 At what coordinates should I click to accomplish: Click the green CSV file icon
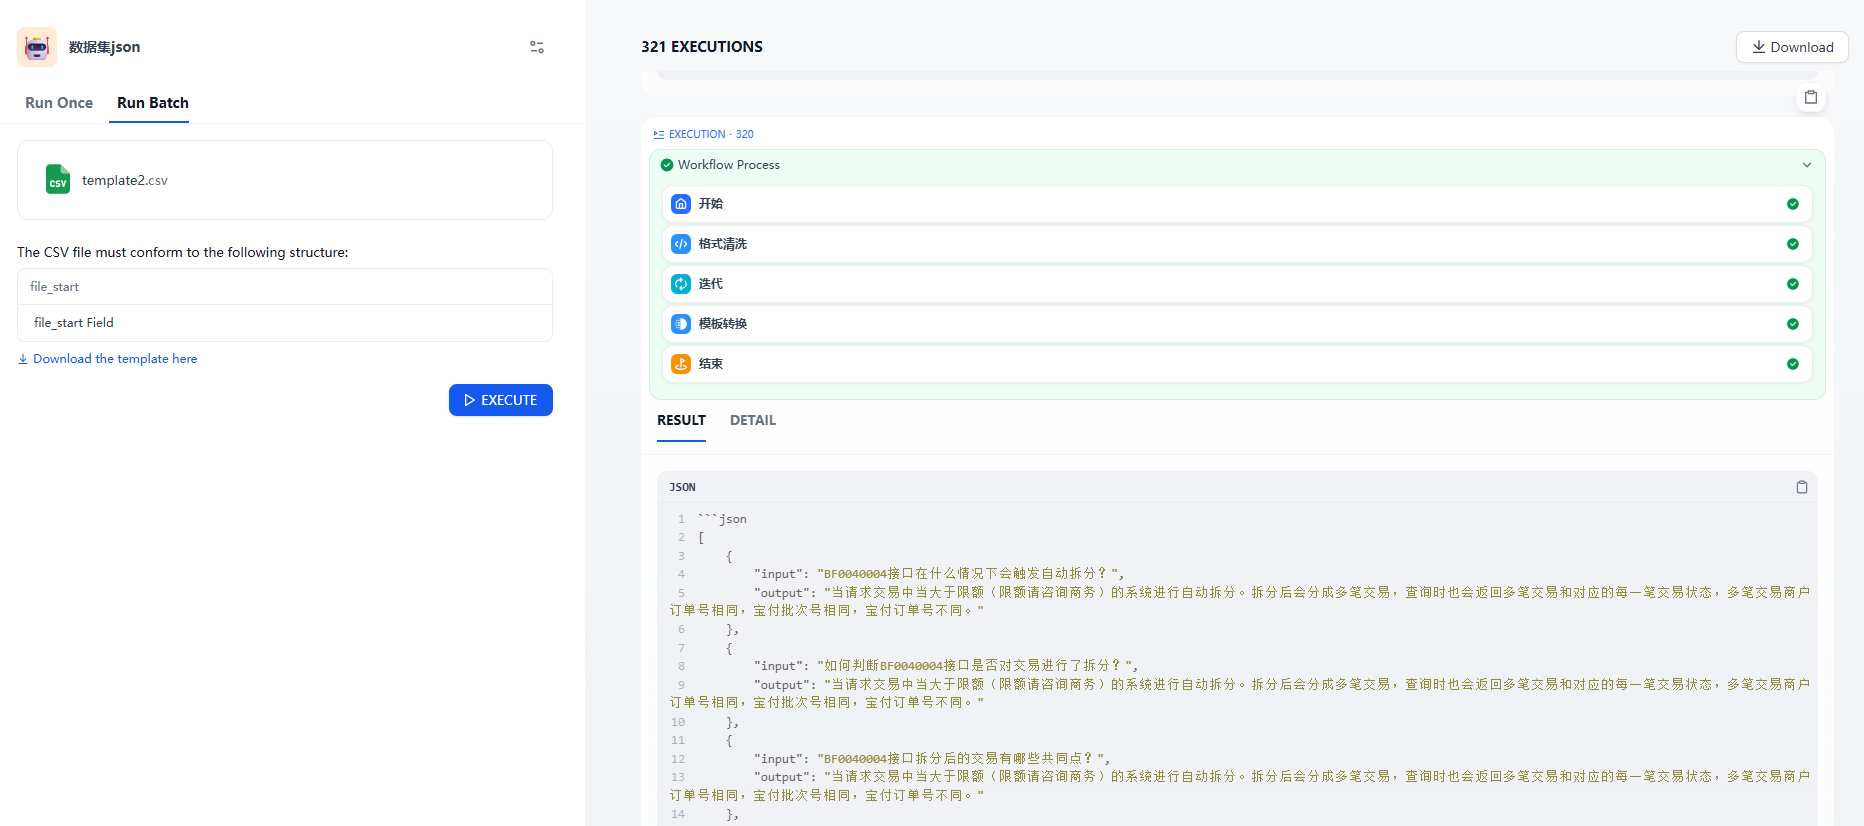click(58, 179)
